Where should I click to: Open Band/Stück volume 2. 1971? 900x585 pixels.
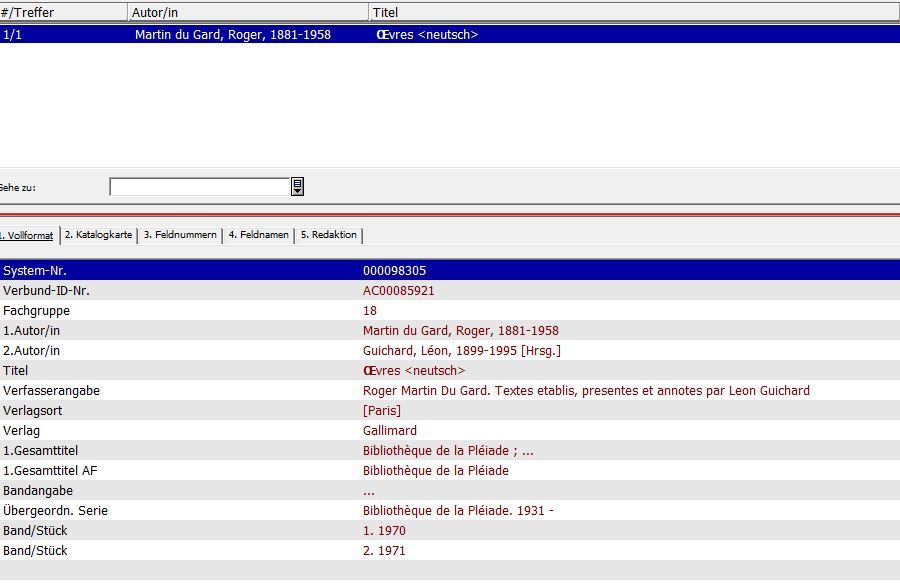pos(384,551)
